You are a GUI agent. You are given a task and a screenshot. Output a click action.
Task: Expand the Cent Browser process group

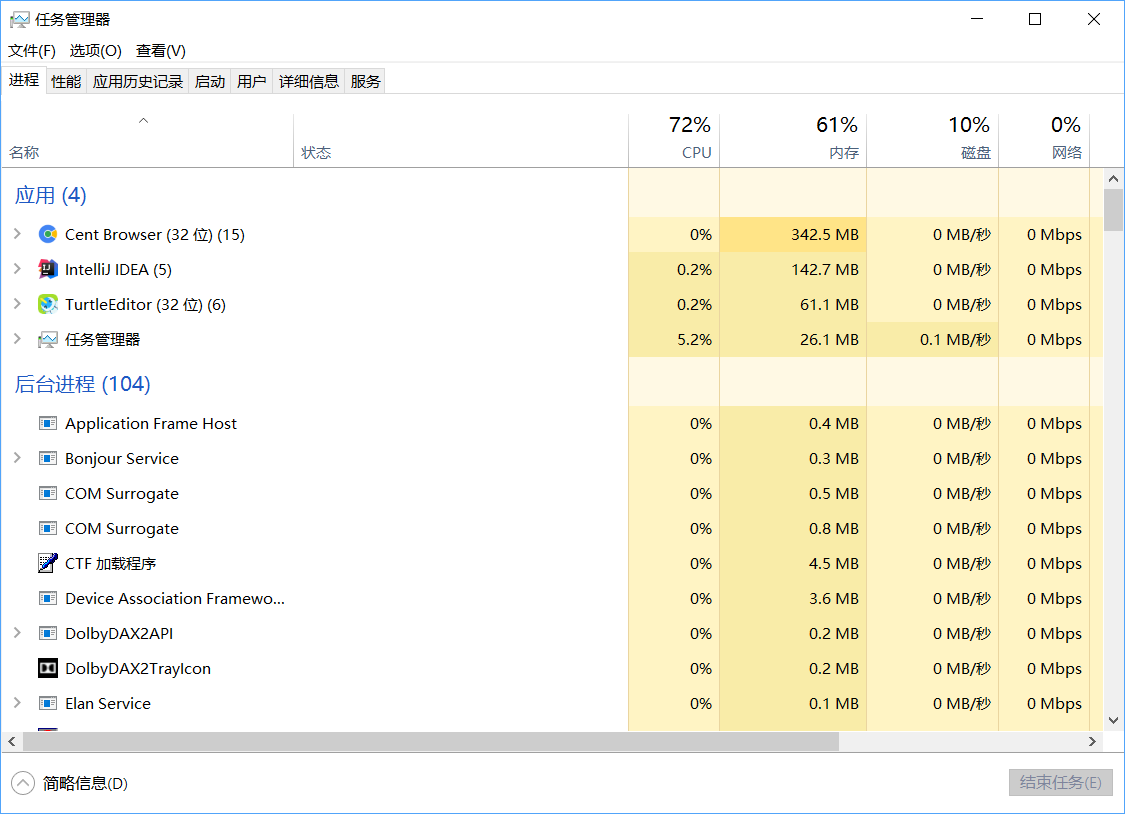coord(17,234)
